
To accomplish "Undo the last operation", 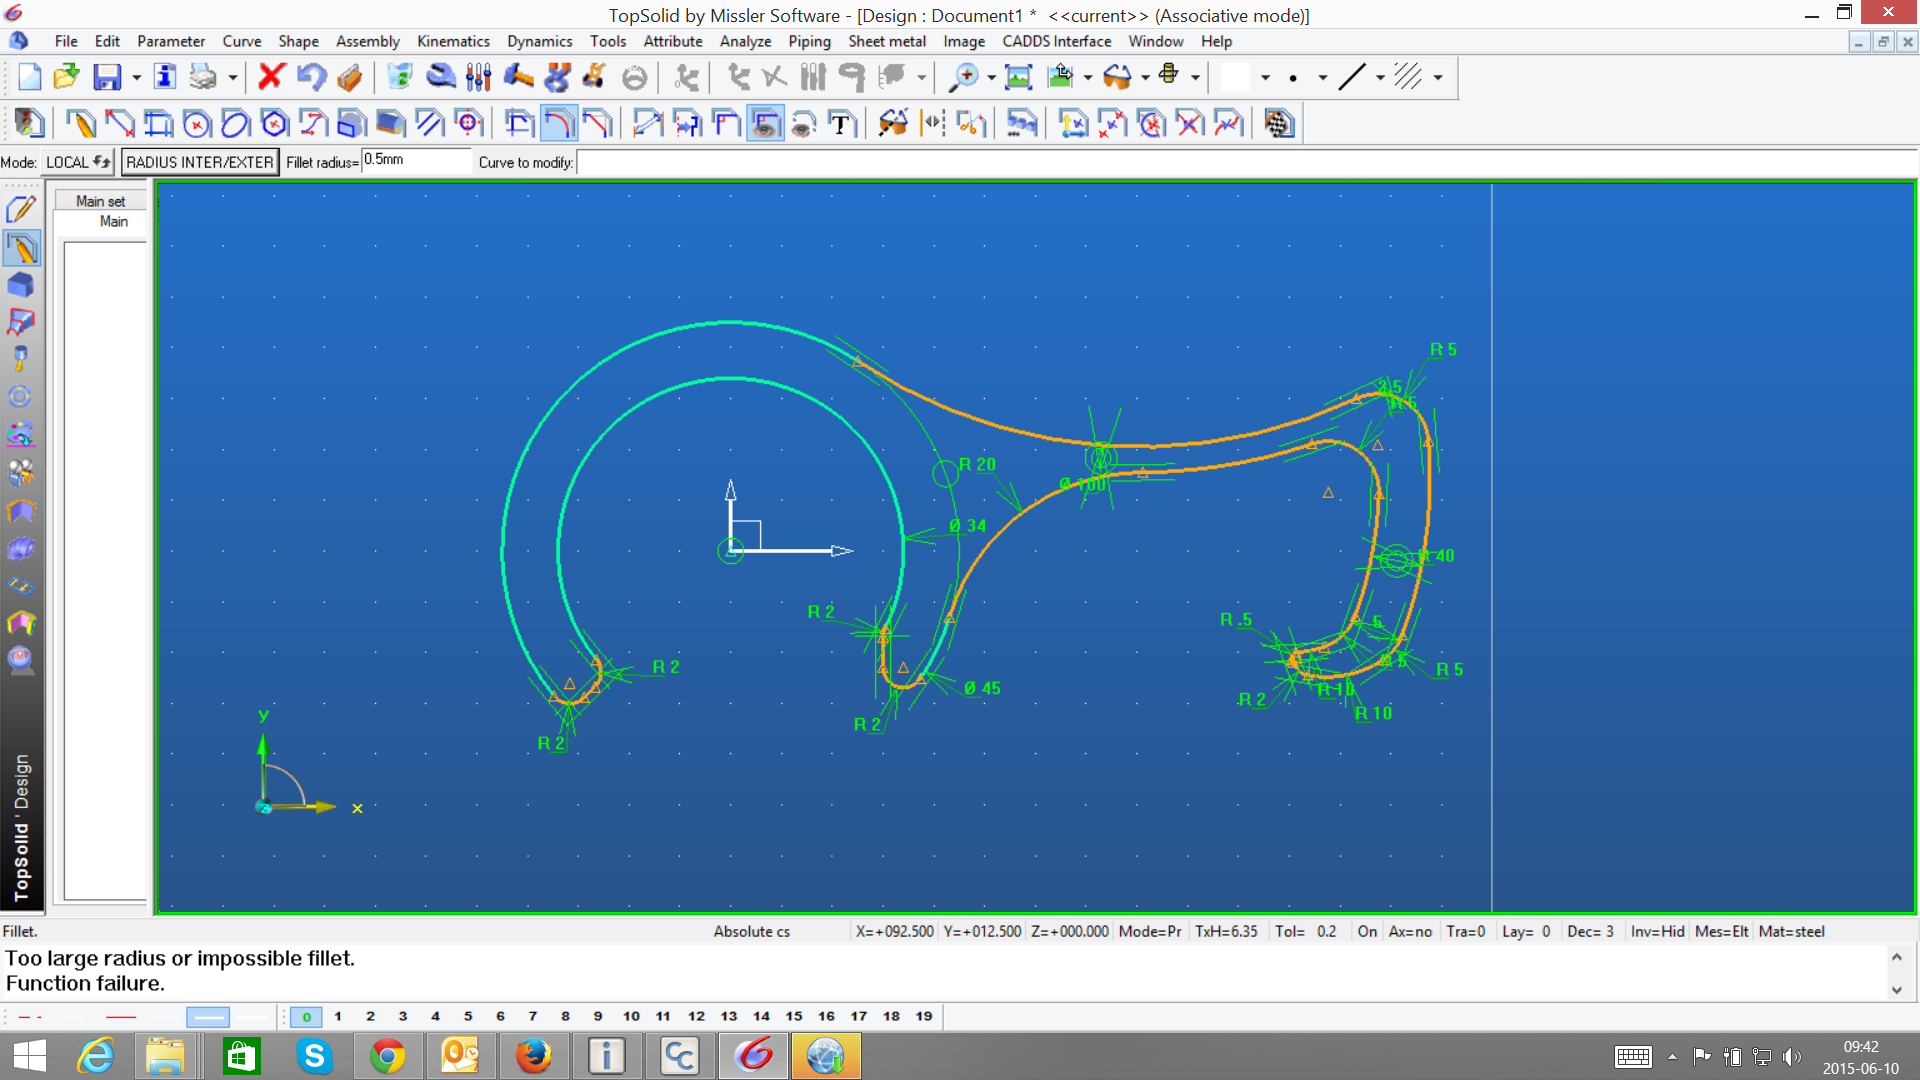I will pos(311,77).
